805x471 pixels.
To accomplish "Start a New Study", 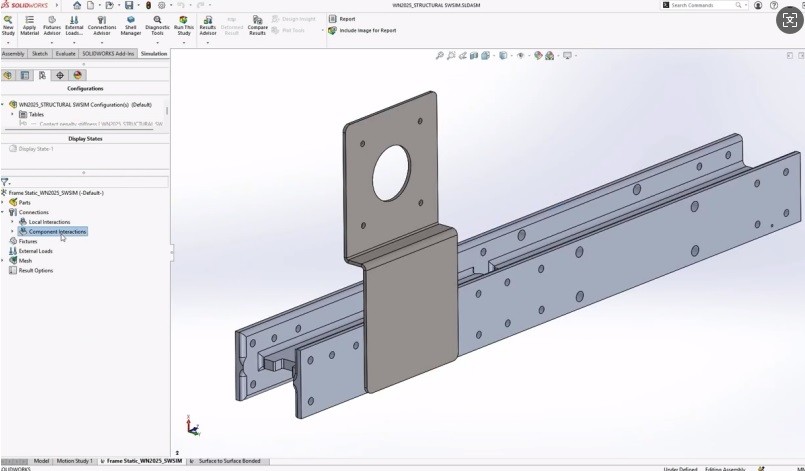I will tap(8, 26).
